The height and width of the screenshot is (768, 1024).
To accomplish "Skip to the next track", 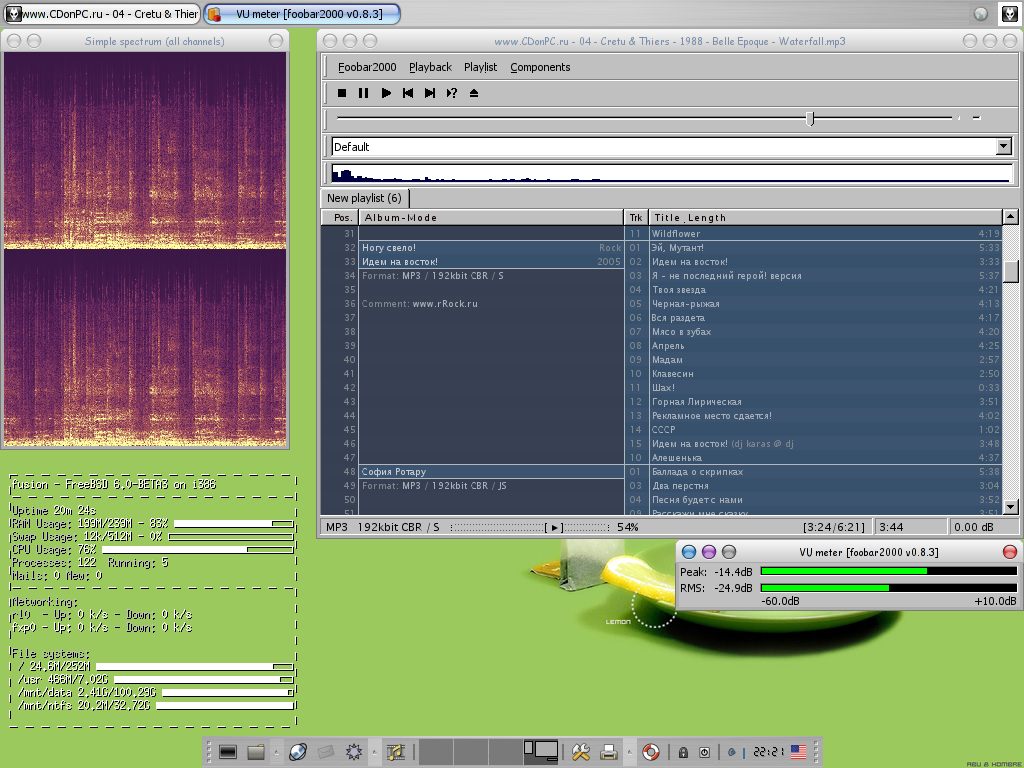I will [430, 93].
